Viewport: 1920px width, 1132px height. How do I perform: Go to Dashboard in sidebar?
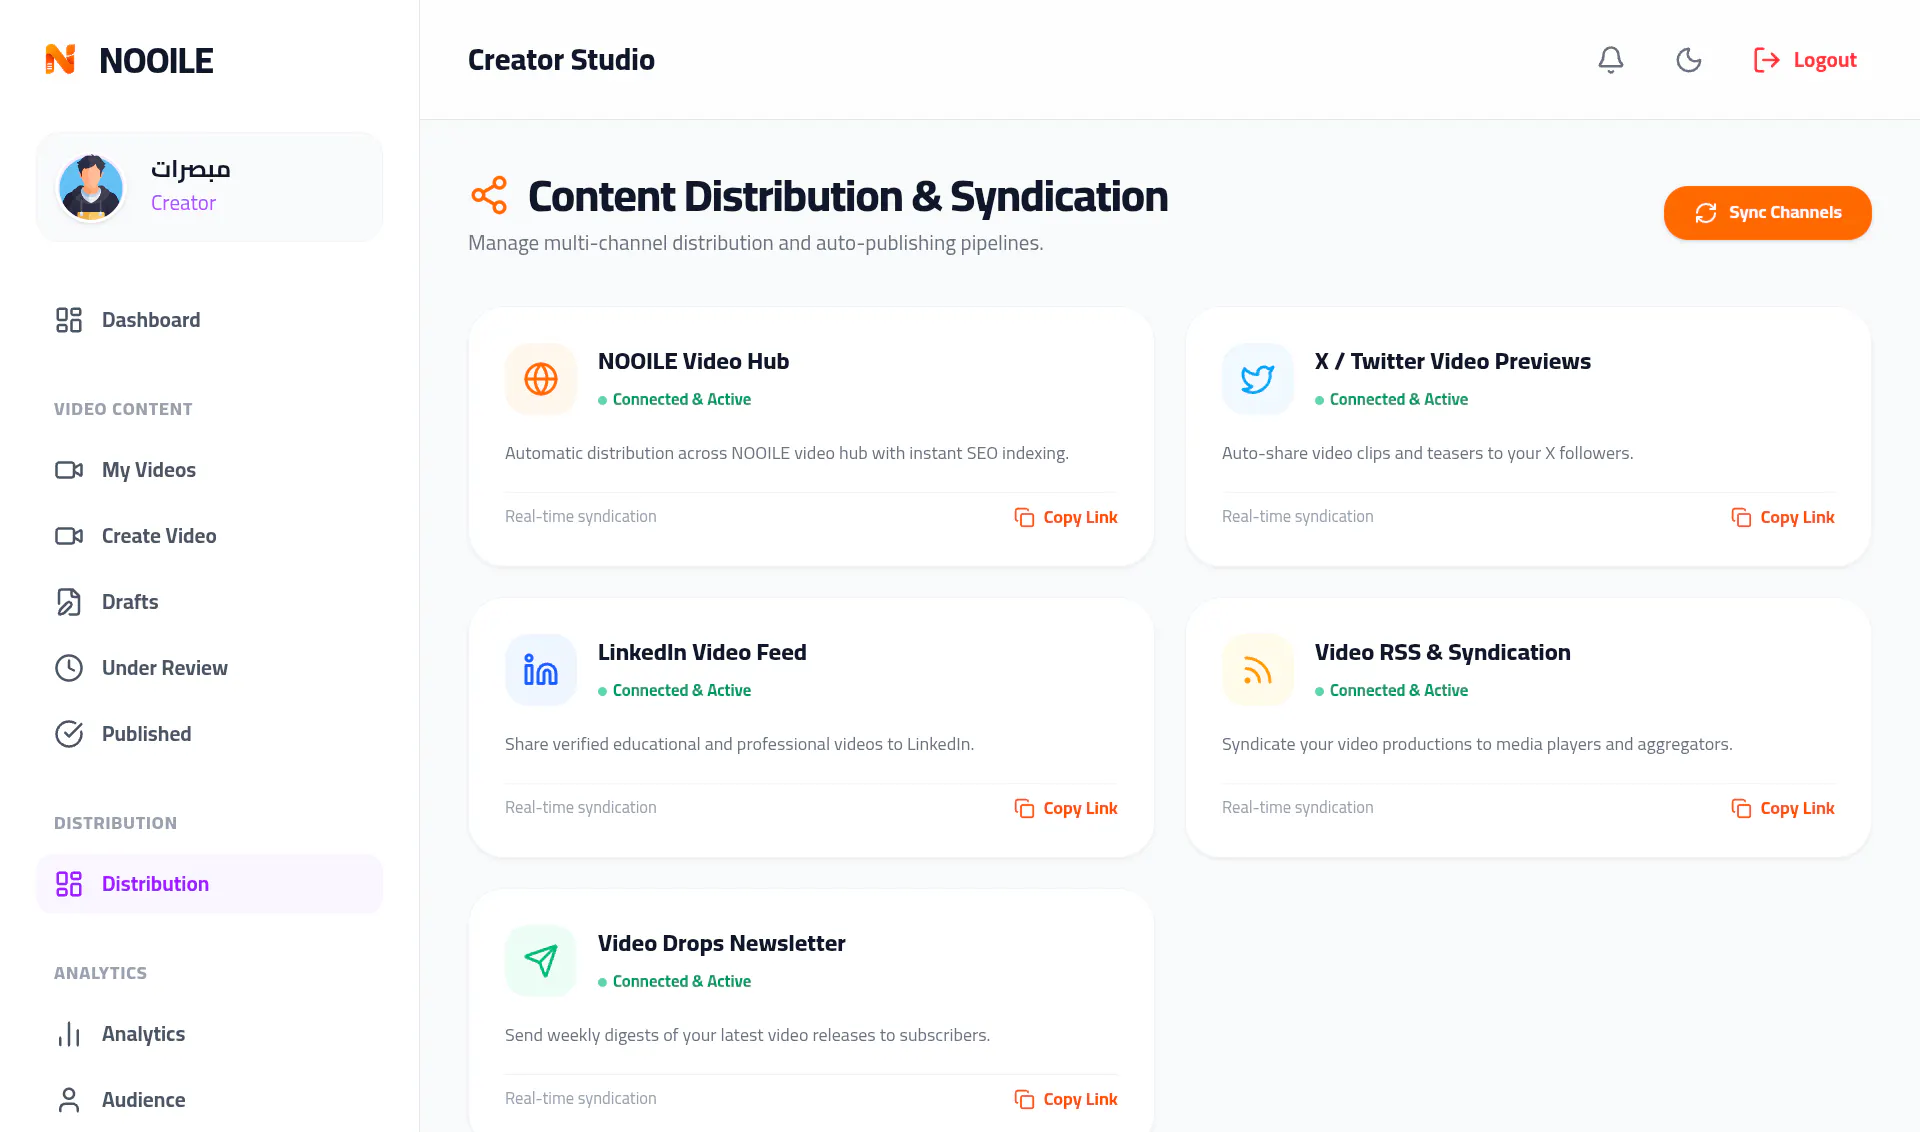(x=210, y=320)
